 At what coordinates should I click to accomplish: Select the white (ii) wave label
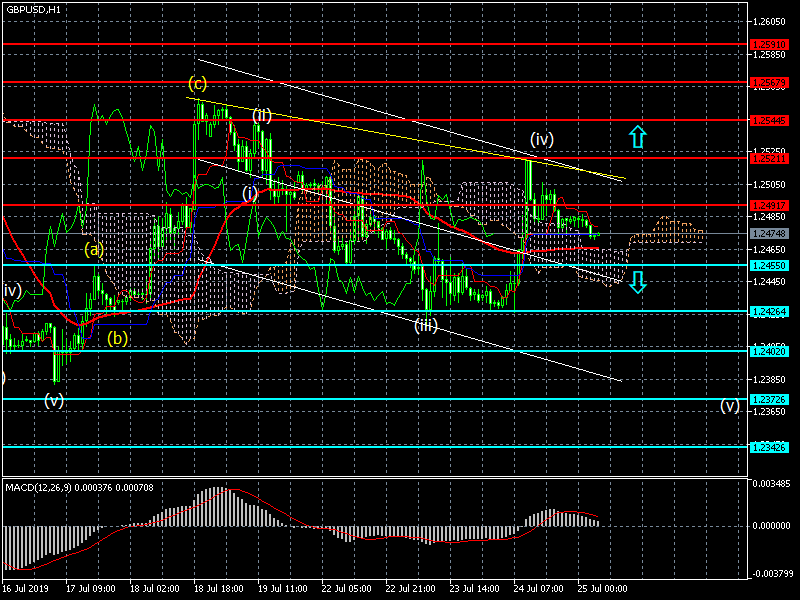coord(262,116)
